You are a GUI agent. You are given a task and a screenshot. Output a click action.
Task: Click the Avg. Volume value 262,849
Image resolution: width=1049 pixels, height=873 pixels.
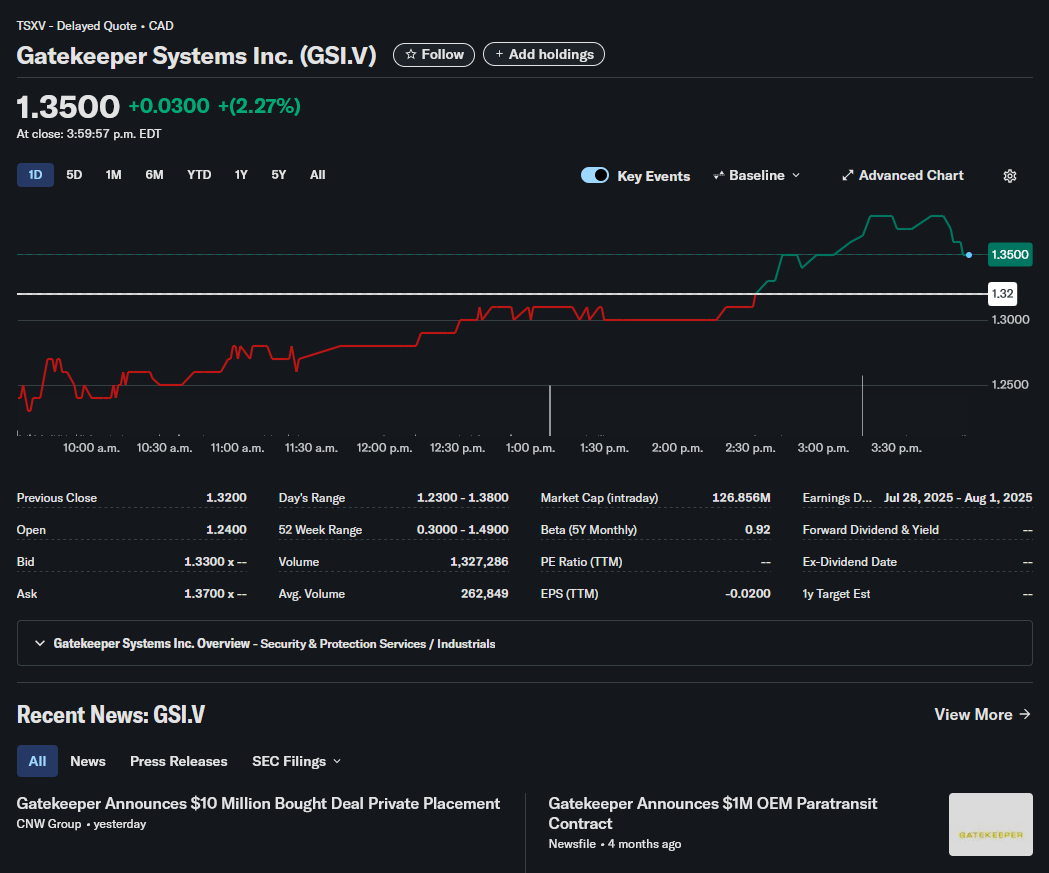pos(484,594)
